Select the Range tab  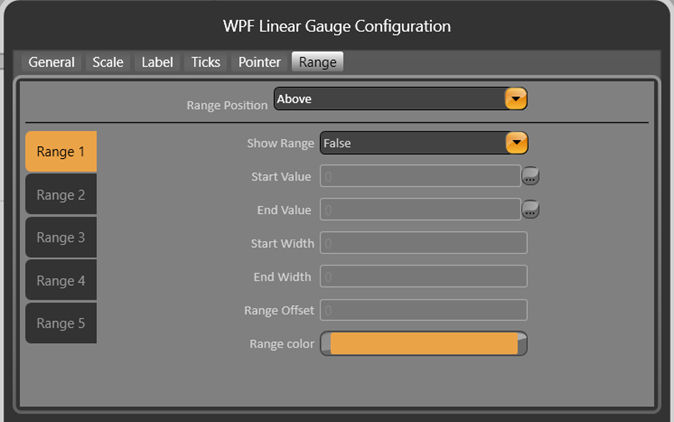317,62
